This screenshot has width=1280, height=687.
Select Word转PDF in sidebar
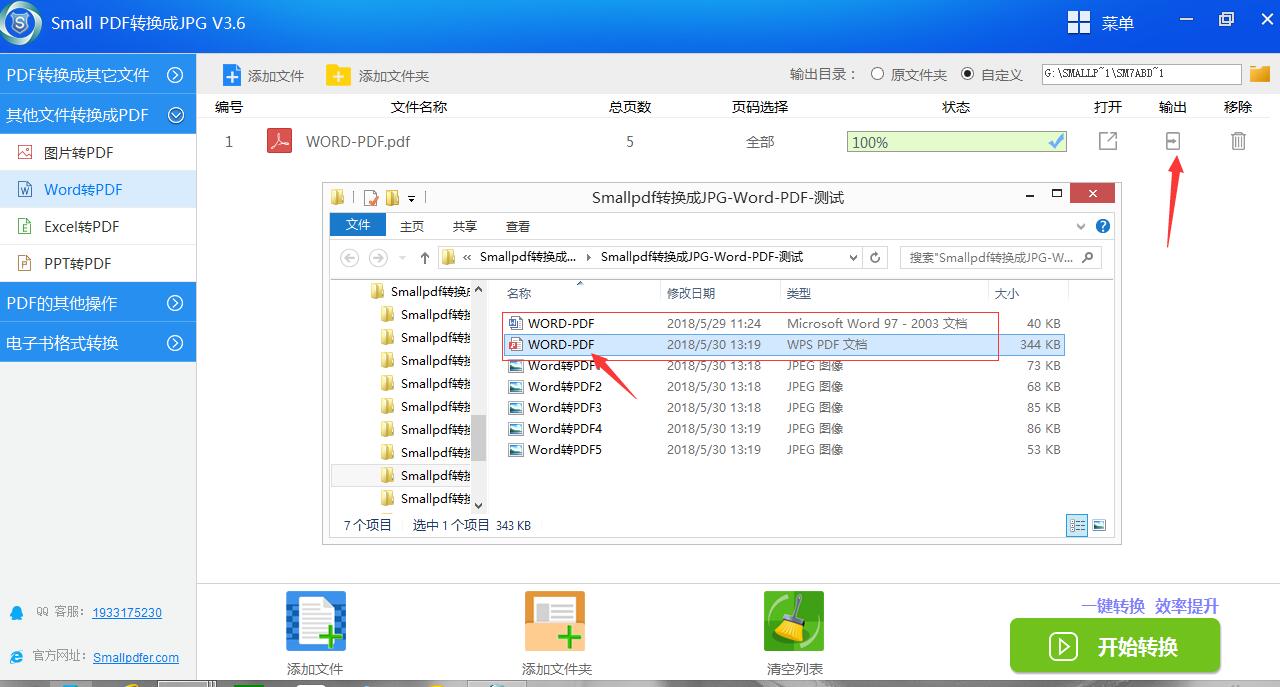[x=98, y=190]
